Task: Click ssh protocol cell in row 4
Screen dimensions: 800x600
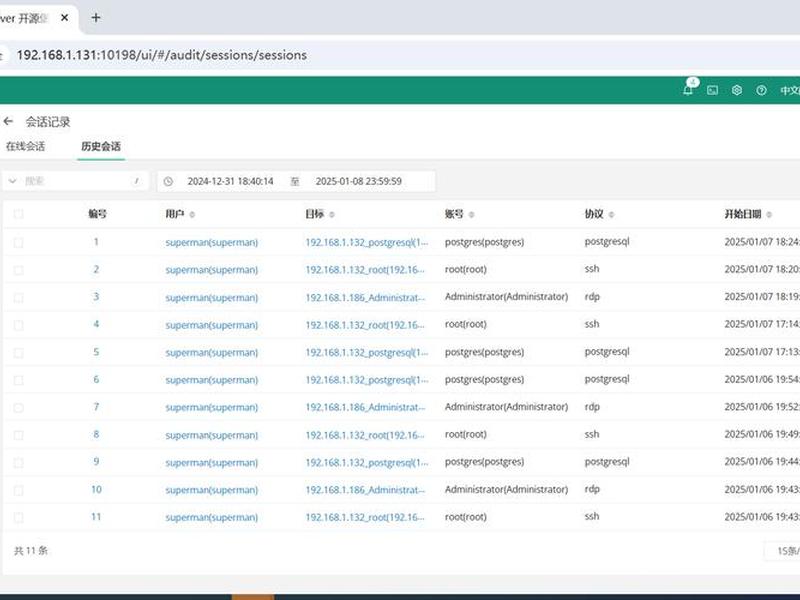Action: pyautogui.click(x=592, y=324)
